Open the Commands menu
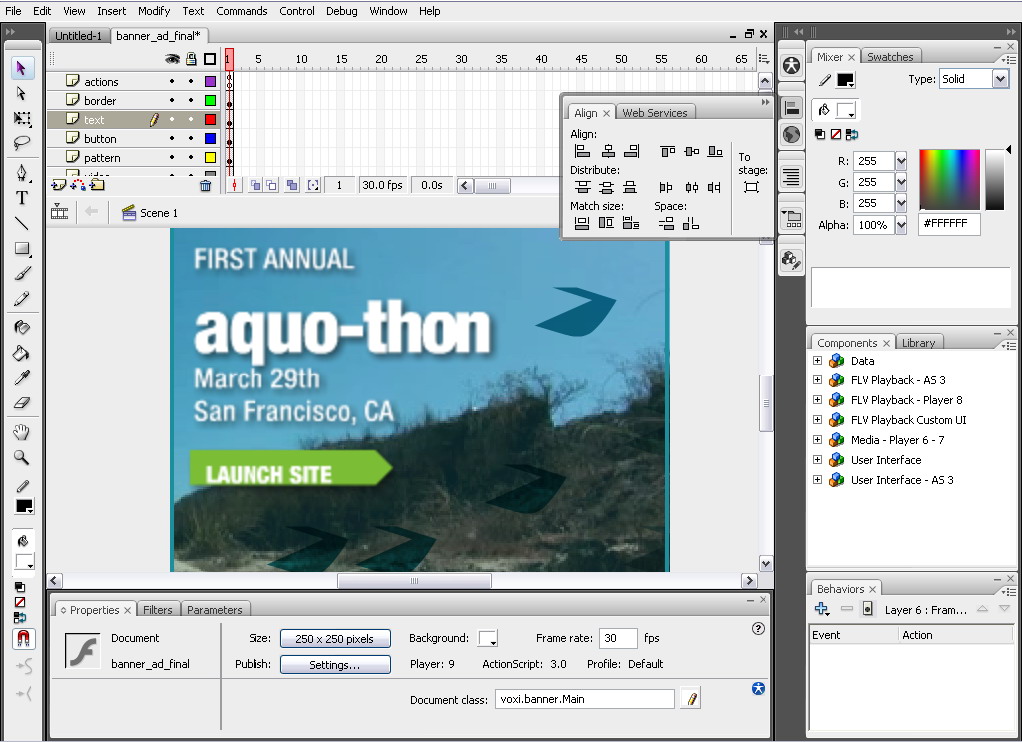 [x=242, y=11]
